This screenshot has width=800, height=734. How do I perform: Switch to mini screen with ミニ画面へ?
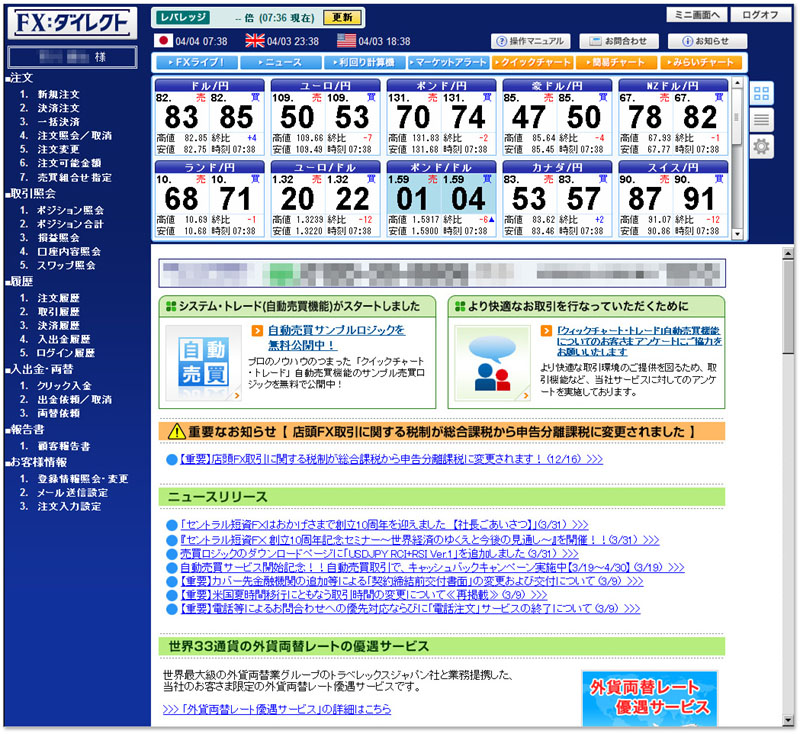697,15
